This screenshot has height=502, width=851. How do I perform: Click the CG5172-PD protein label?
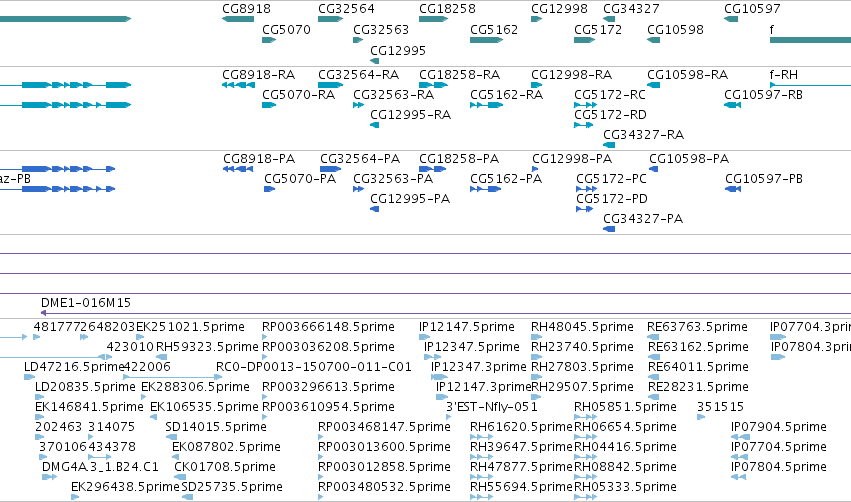612,199
